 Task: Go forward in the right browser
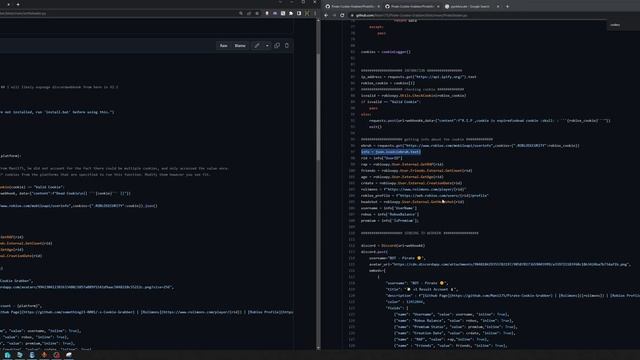pos(334,16)
